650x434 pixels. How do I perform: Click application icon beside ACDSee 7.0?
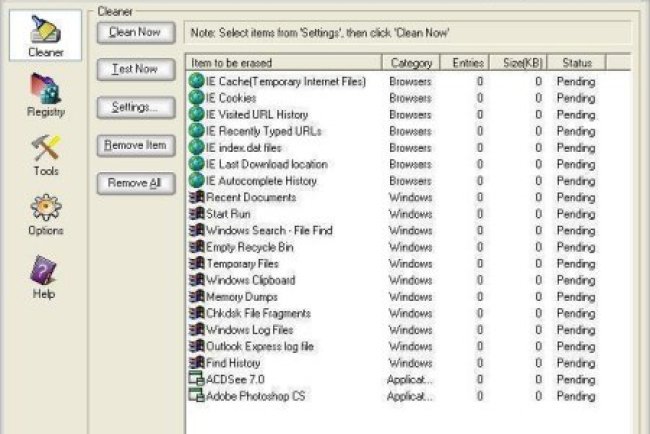(196, 379)
